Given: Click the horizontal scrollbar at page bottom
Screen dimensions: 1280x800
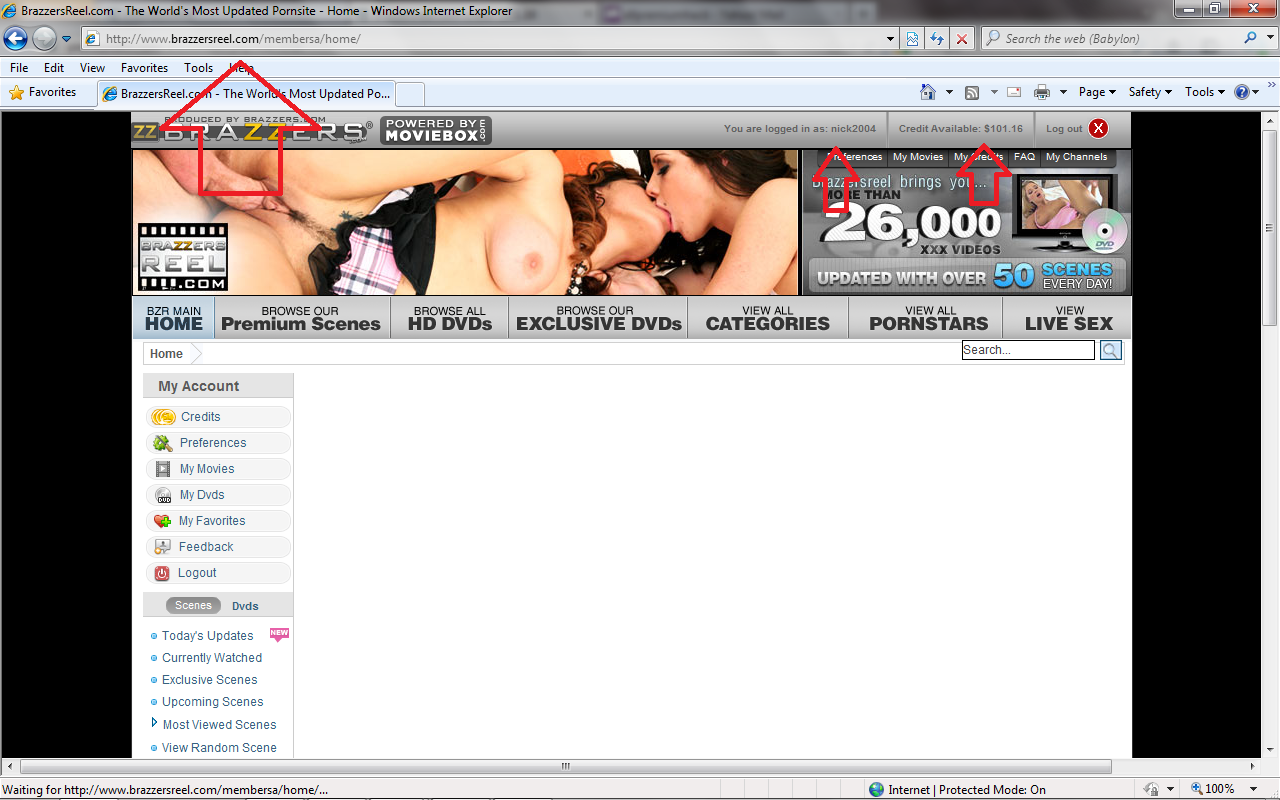Looking at the screenshot, I should [565, 767].
